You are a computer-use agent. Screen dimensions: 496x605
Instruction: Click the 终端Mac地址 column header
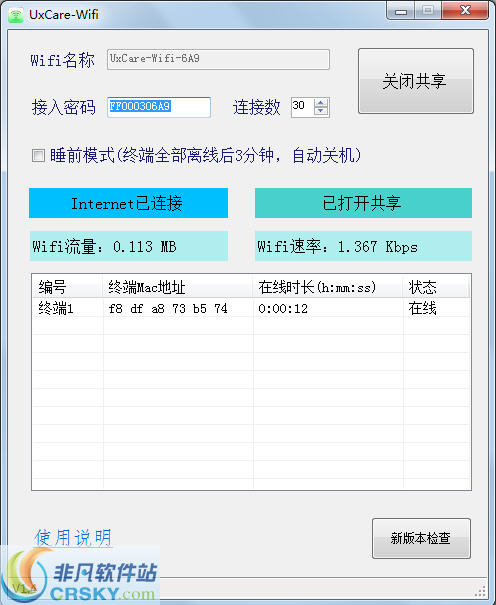(178, 287)
